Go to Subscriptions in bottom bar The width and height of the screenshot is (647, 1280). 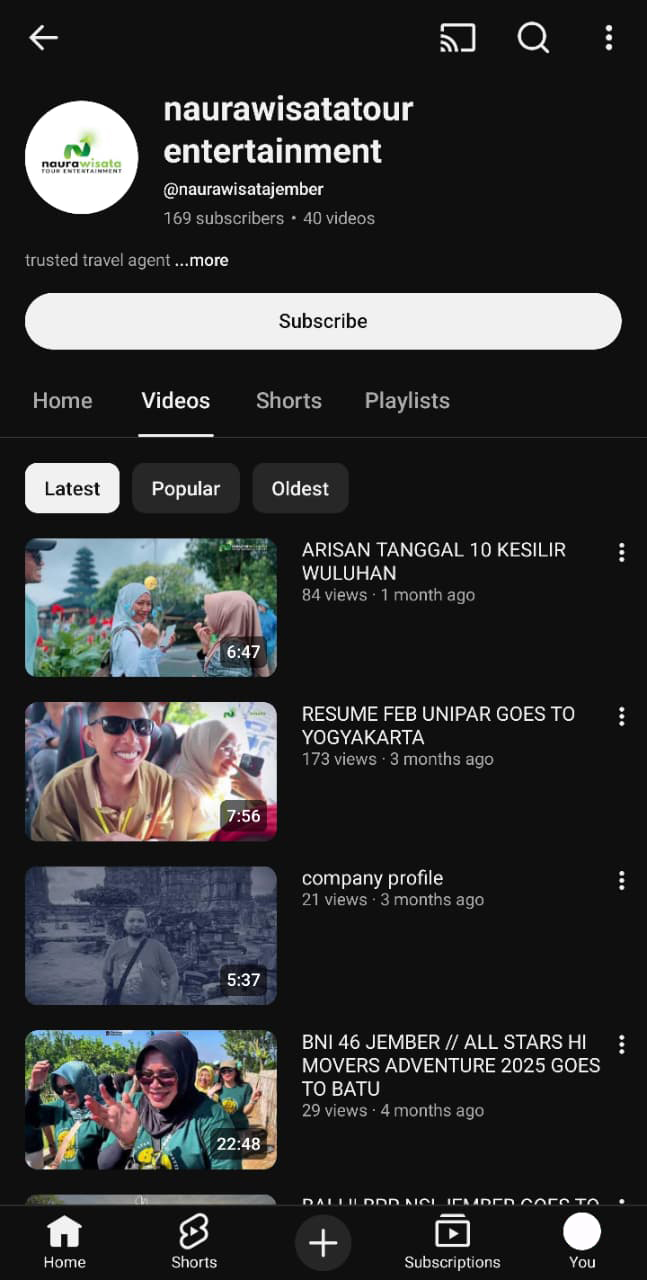(452, 1241)
